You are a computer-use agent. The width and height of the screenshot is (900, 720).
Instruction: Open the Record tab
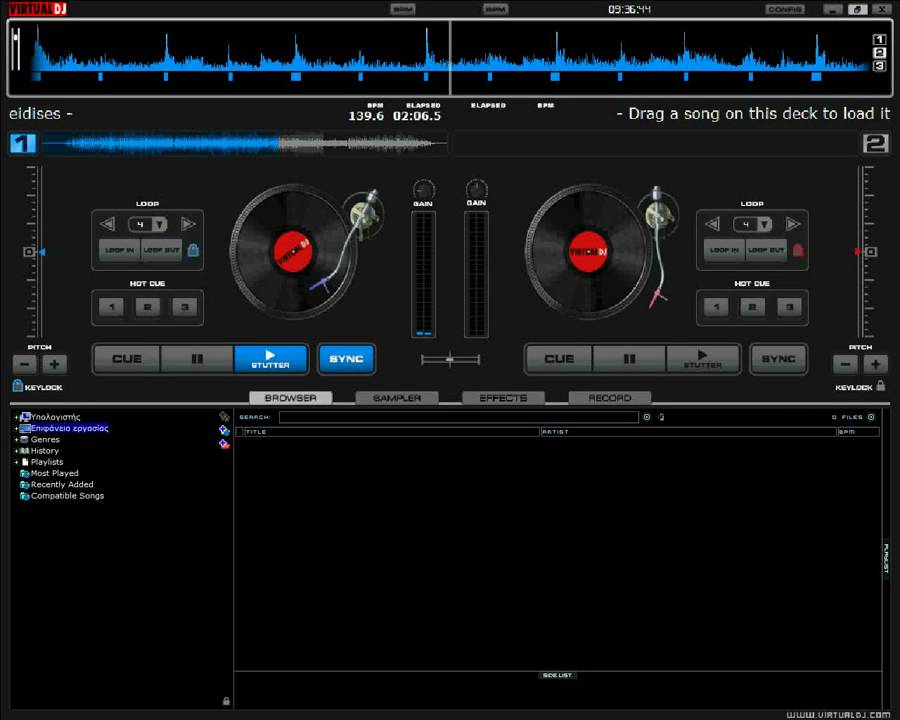[610, 398]
